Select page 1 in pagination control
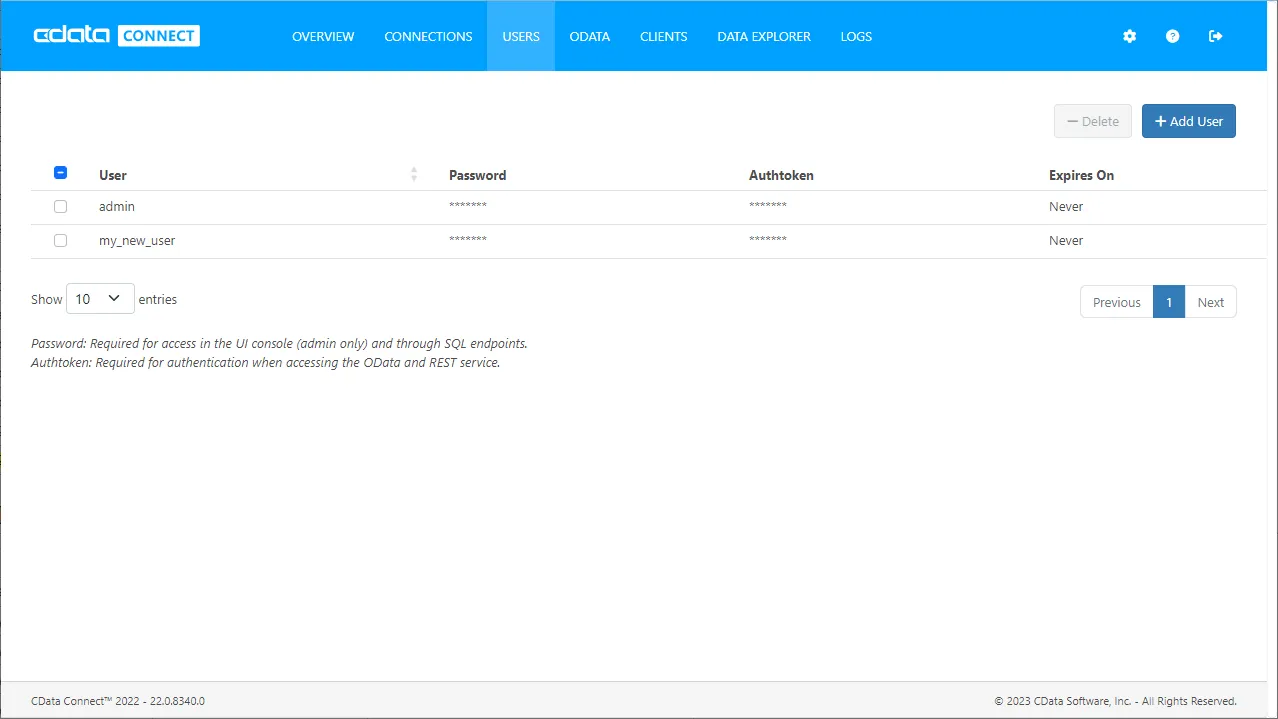The height and width of the screenshot is (719, 1278). [1168, 301]
